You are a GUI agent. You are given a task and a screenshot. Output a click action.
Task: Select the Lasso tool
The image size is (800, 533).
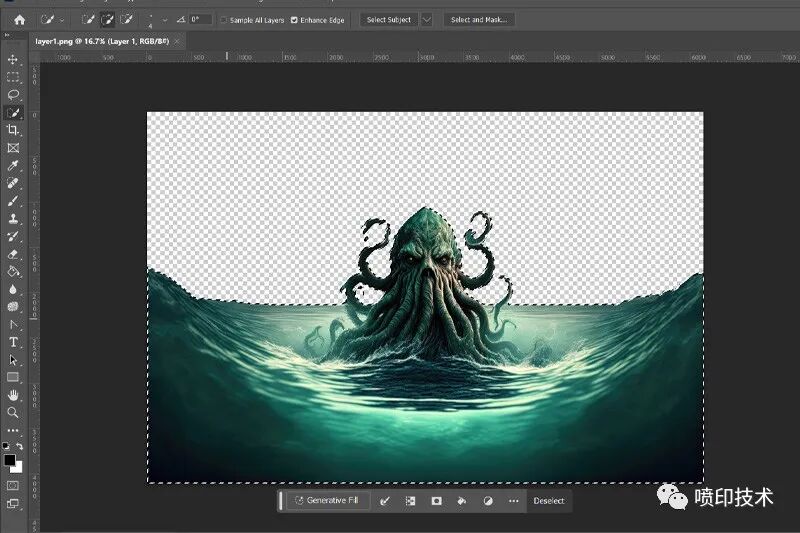(x=13, y=95)
